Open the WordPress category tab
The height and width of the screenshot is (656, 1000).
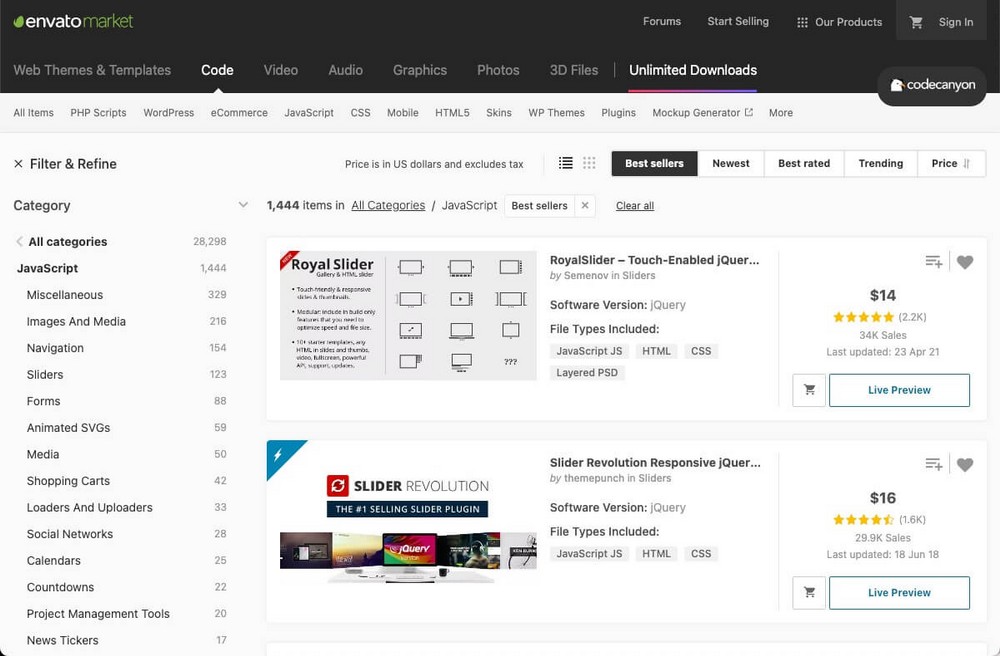coord(168,113)
